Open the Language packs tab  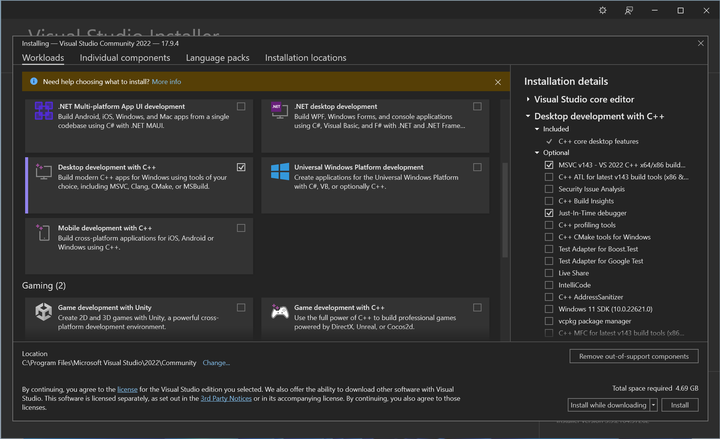217,58
